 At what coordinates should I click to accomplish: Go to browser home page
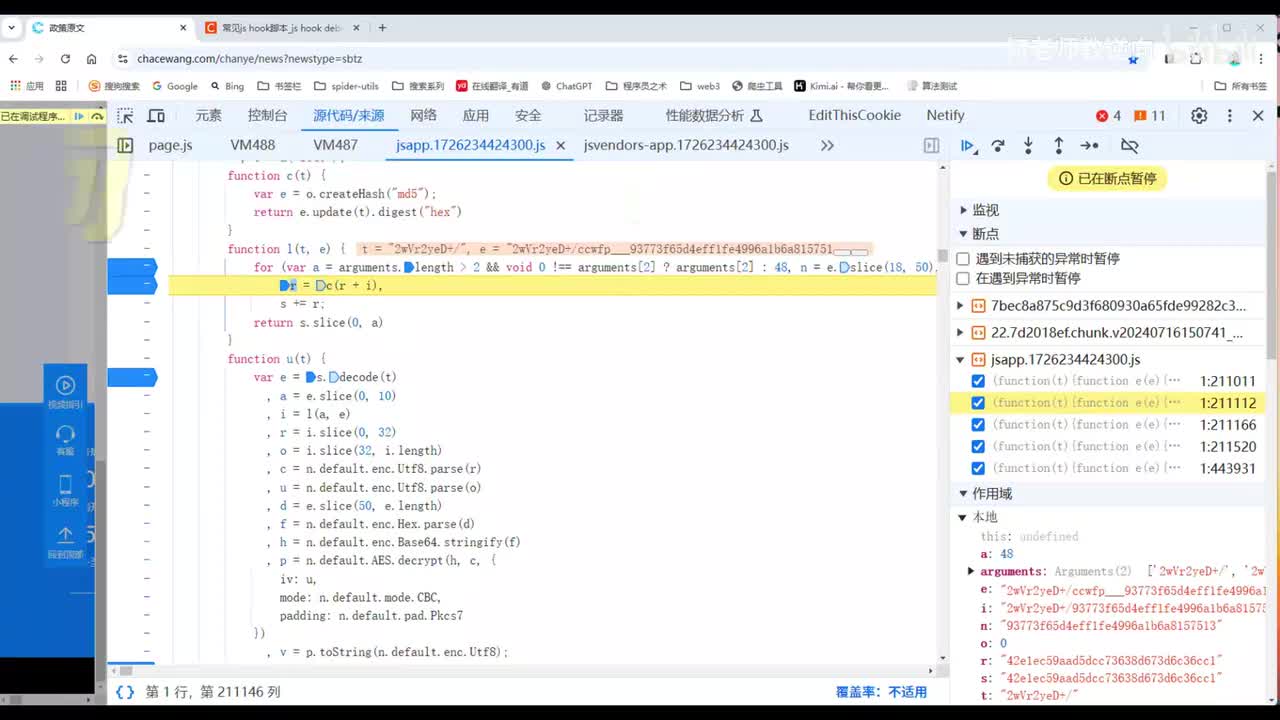pyautogui.click(x=92, y=59)
